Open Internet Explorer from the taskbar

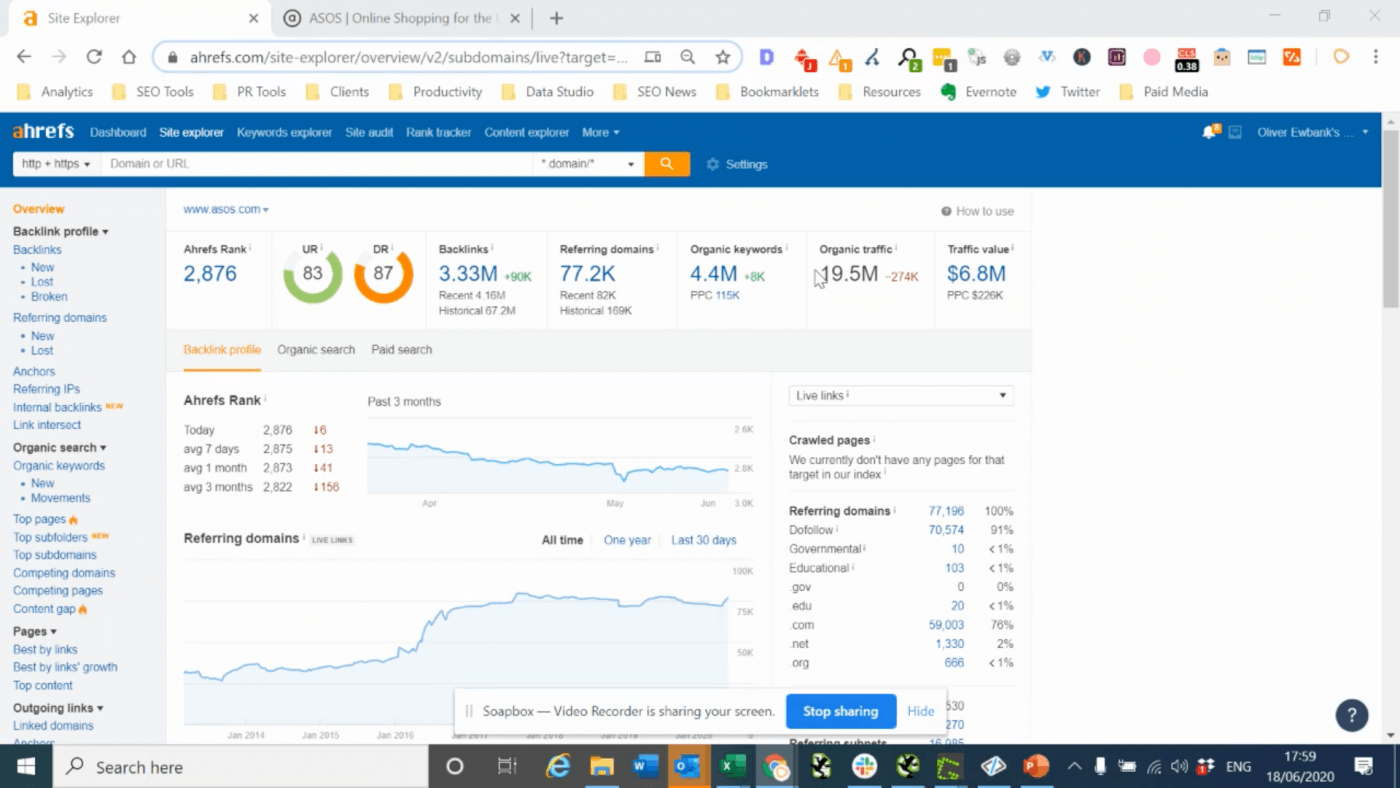[558, 767]
